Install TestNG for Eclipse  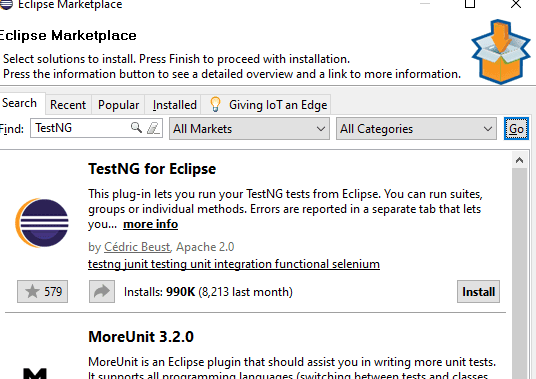(x=478, y=292)
